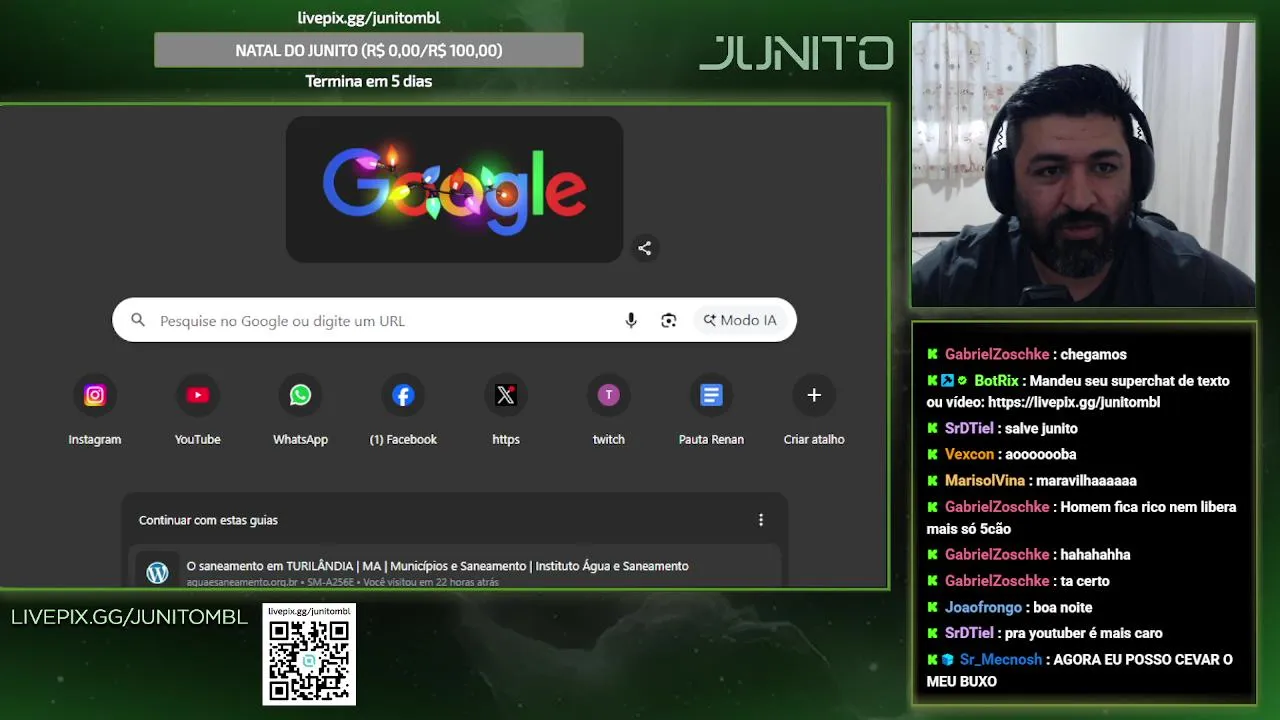Image resolution: width=1280 pixels, height=720 pixels.
Task: Start voice search with the microphone icon
Action: pos(631,320)
